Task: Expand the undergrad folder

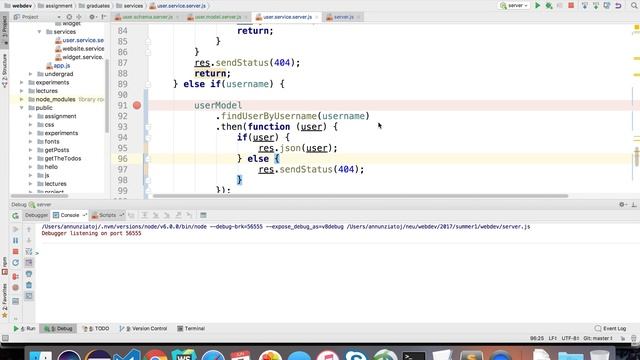Action: (31, 74)
